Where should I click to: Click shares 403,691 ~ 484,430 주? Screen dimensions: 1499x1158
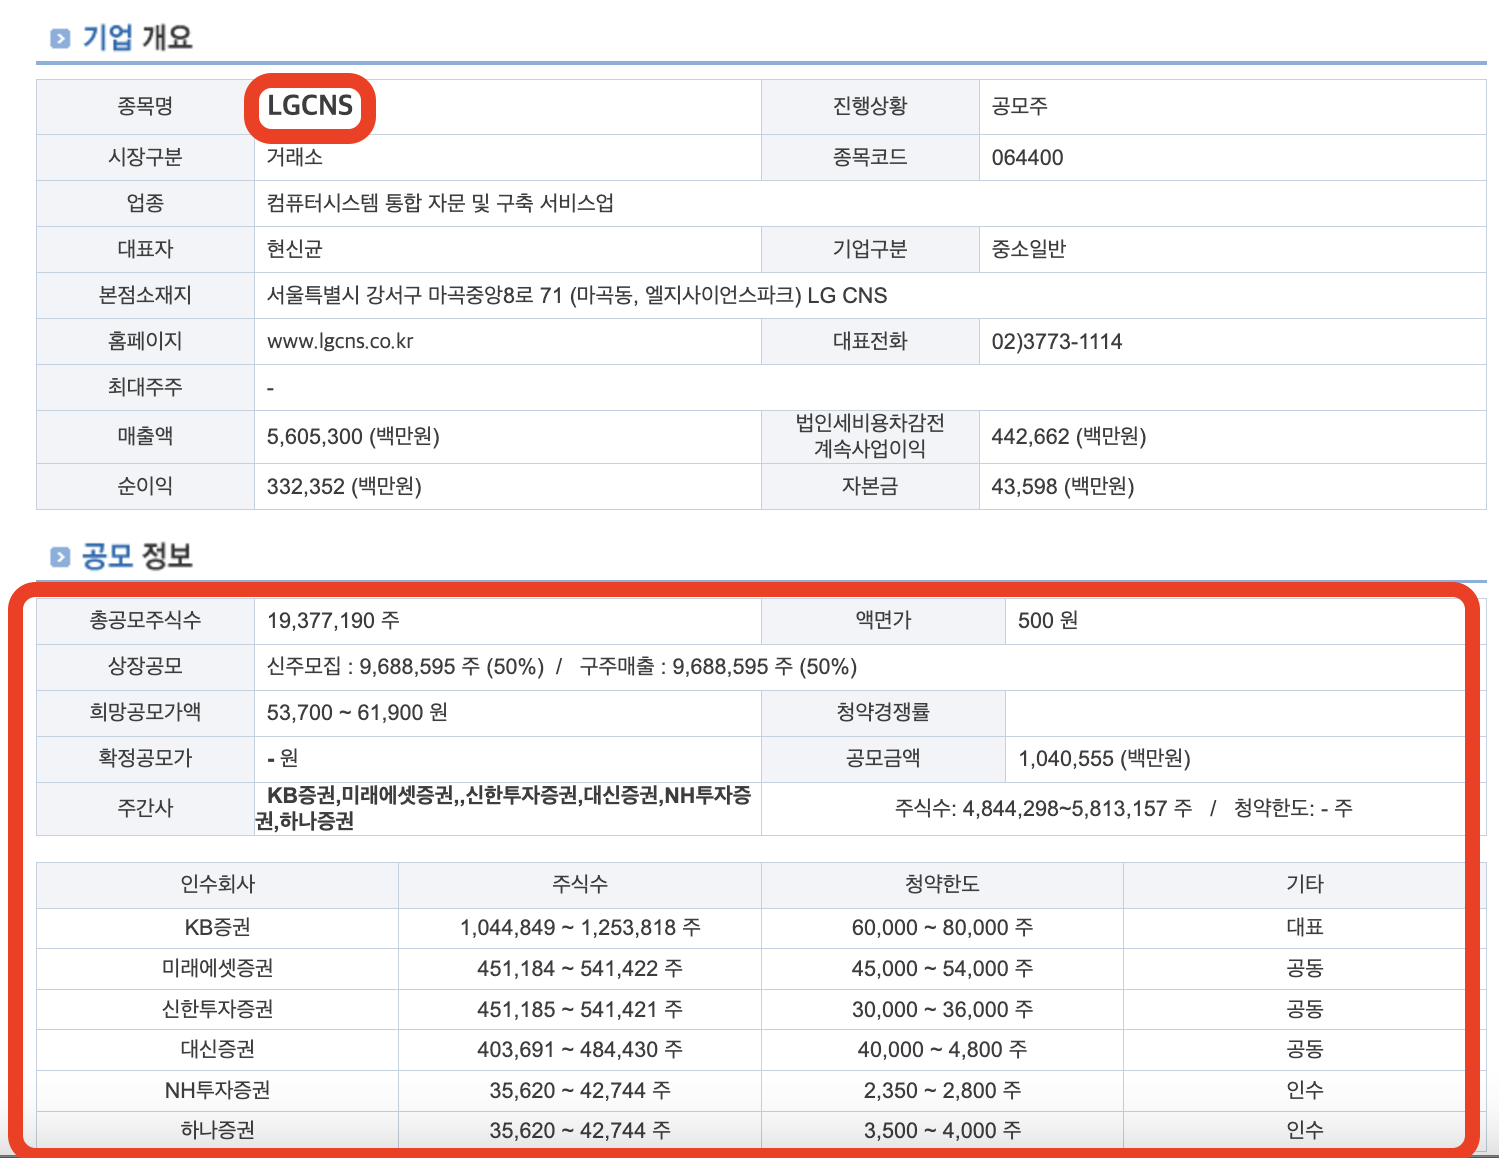[580, 1049]
